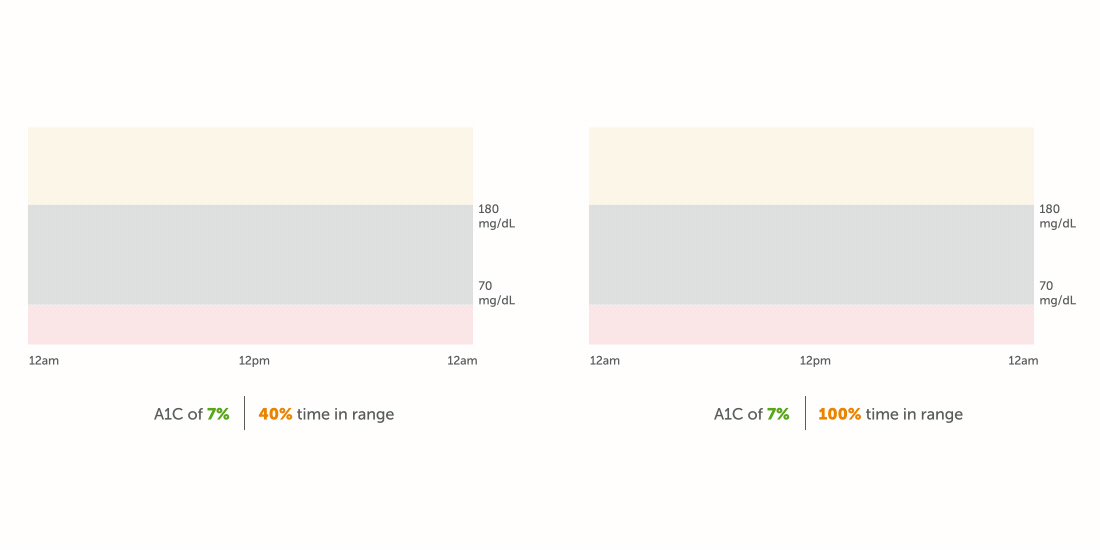Click the pink low-glucose band in right chart
Screen dimensions: 1100x550
[x=811, y=325]
